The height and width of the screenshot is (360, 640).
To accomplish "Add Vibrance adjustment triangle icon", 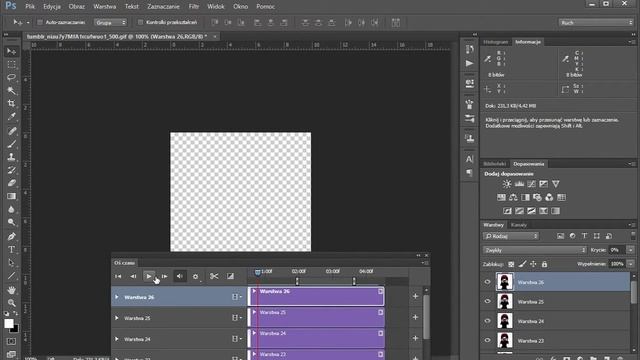I will pos(556,184).
